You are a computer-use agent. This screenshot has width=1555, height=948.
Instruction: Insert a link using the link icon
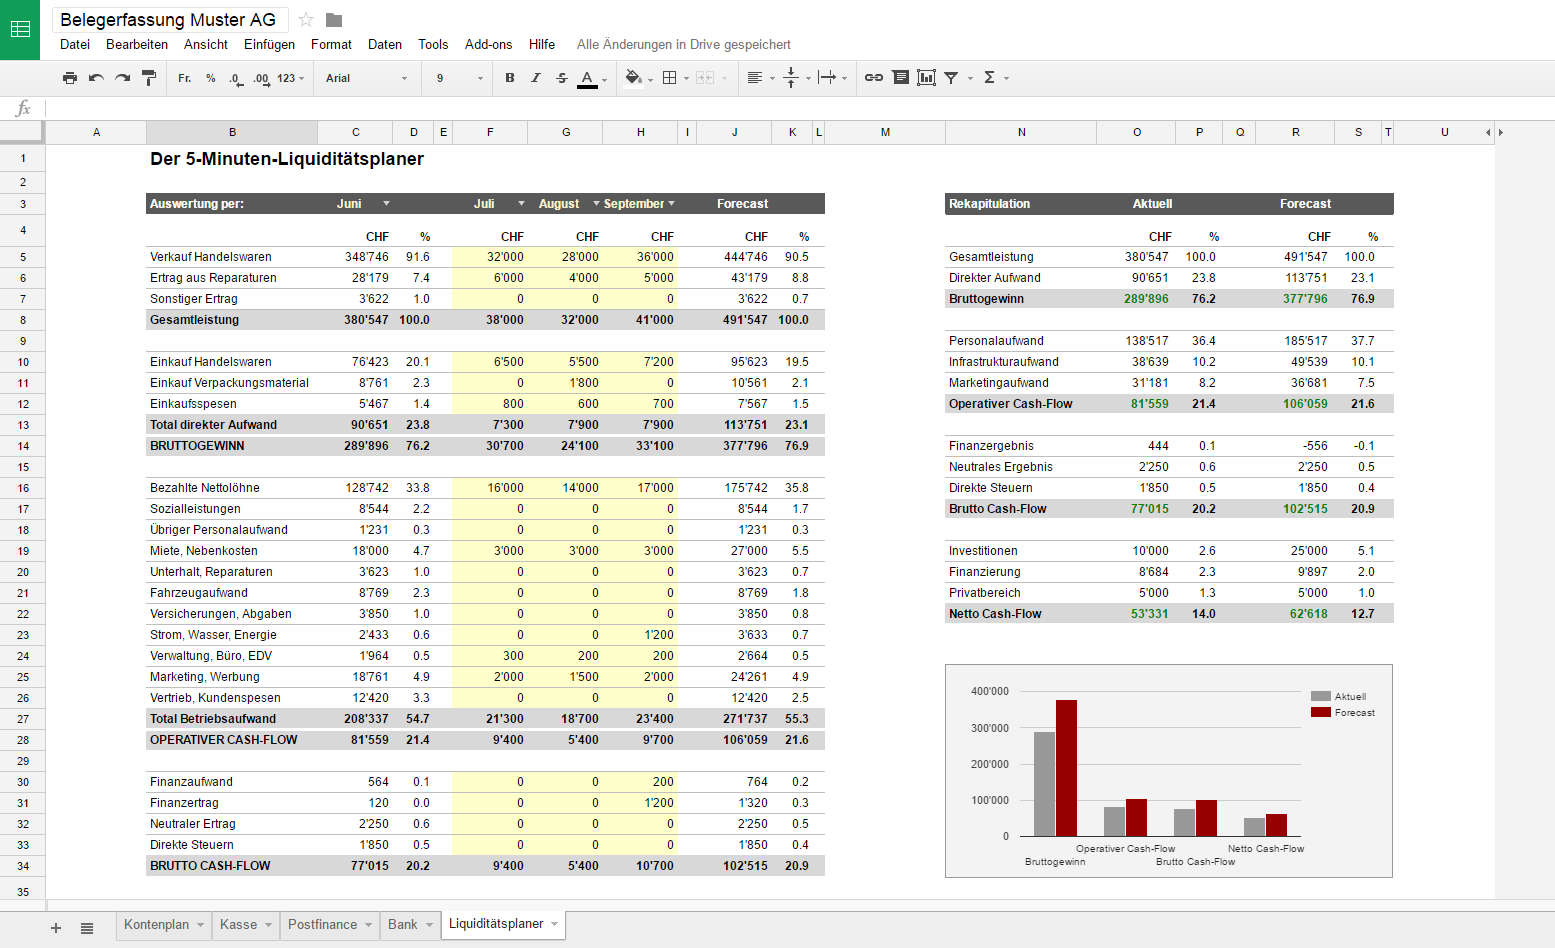click(x=873, y=78)
